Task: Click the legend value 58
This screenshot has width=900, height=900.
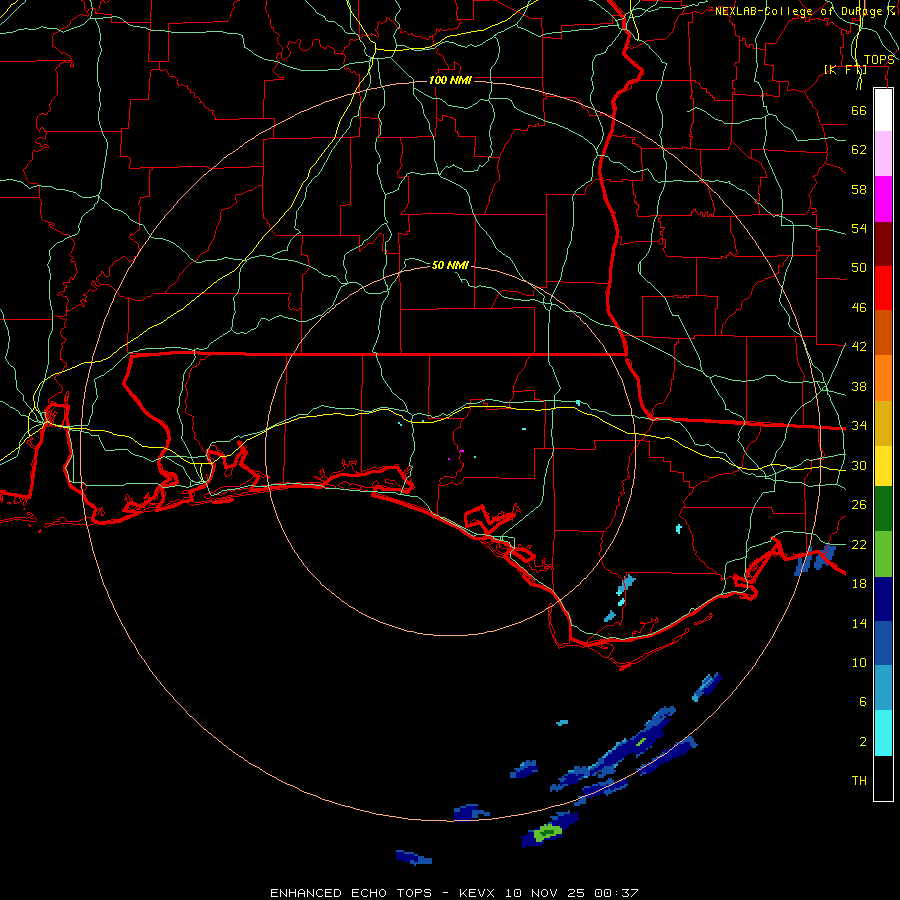Action: point(859,189)
